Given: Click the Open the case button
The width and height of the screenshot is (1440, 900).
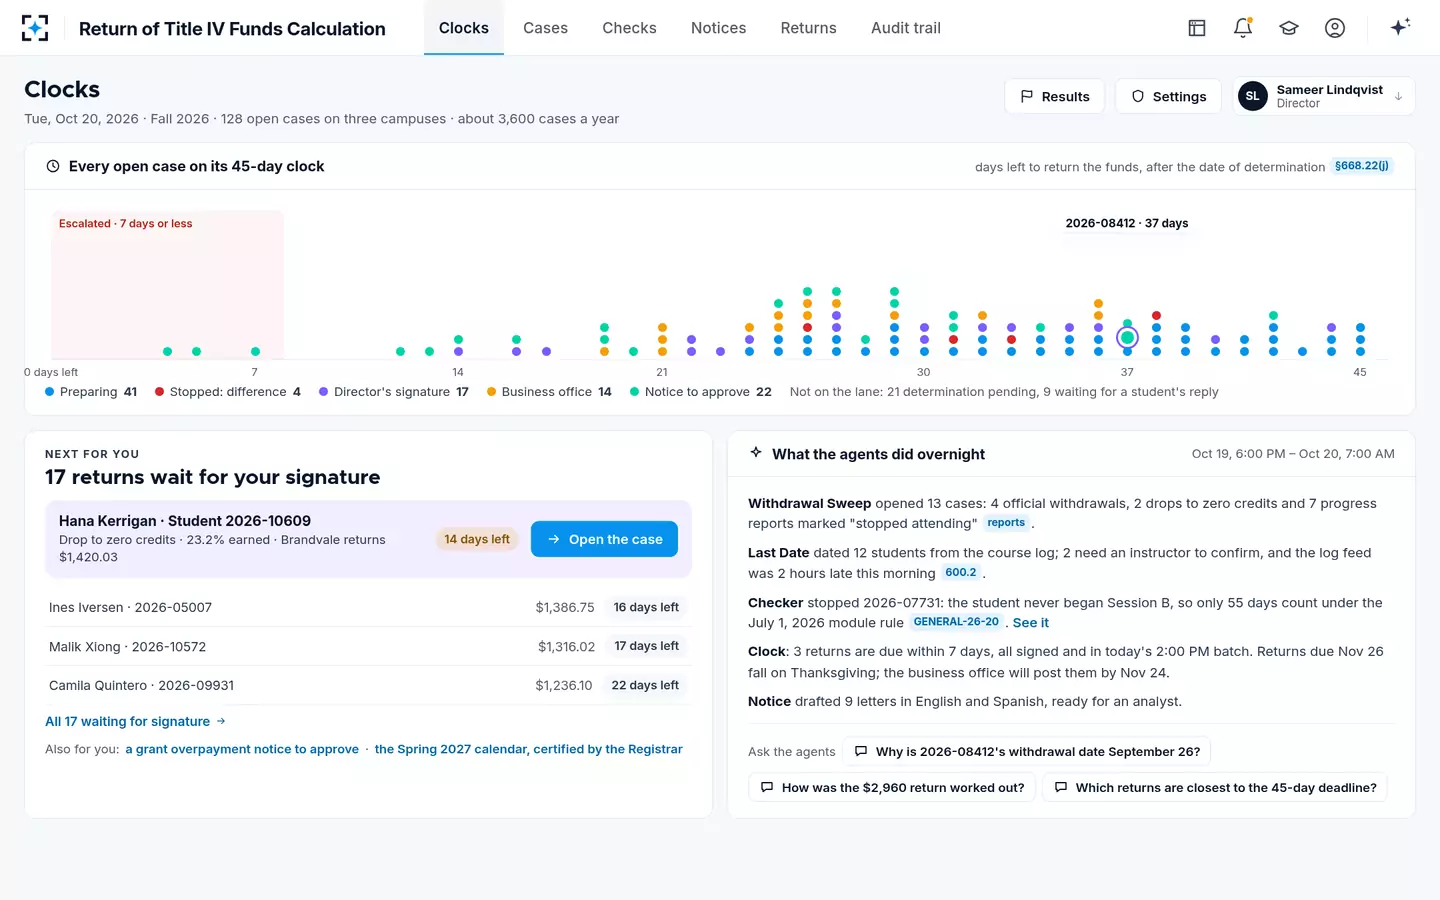Looking at the screenshot, I should click(604, 539).
